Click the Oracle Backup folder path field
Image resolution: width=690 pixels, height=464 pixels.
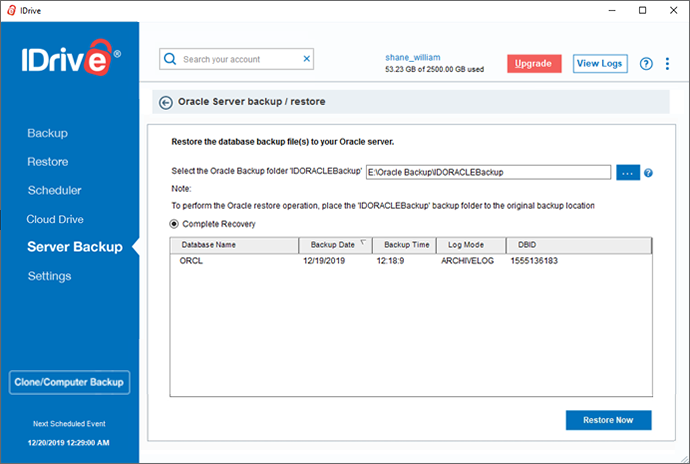pos(488,172)
